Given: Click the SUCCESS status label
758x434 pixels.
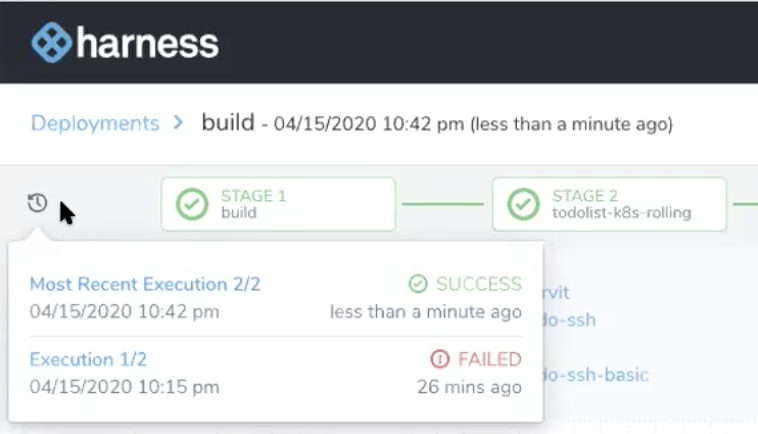Looking at the screenshot, I should click(479, 284).
